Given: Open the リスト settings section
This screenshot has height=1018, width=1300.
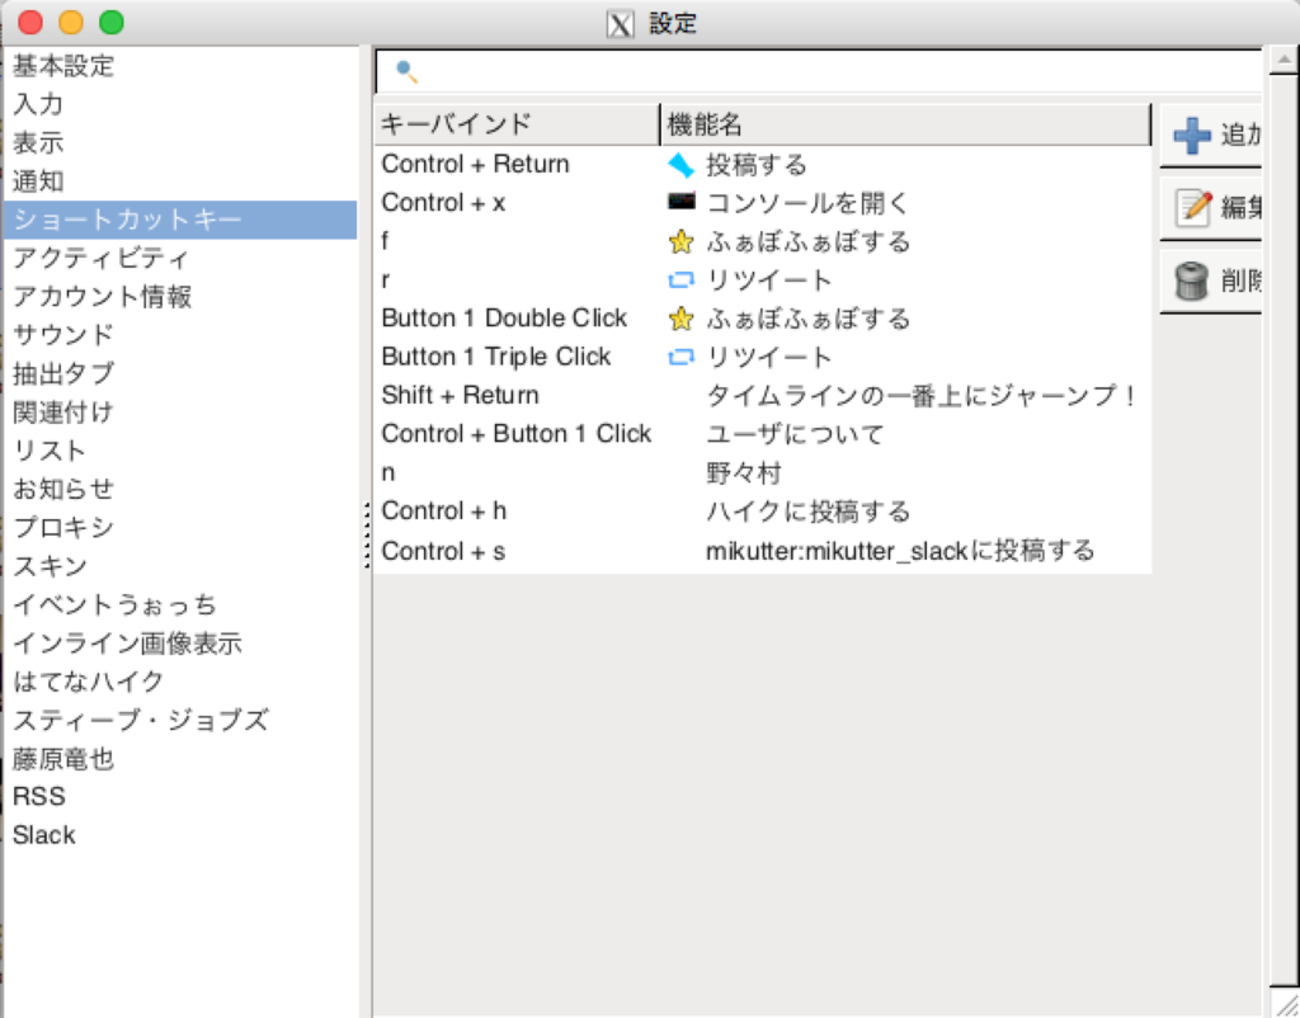Looking at the screenshot, I should (180, 451).
